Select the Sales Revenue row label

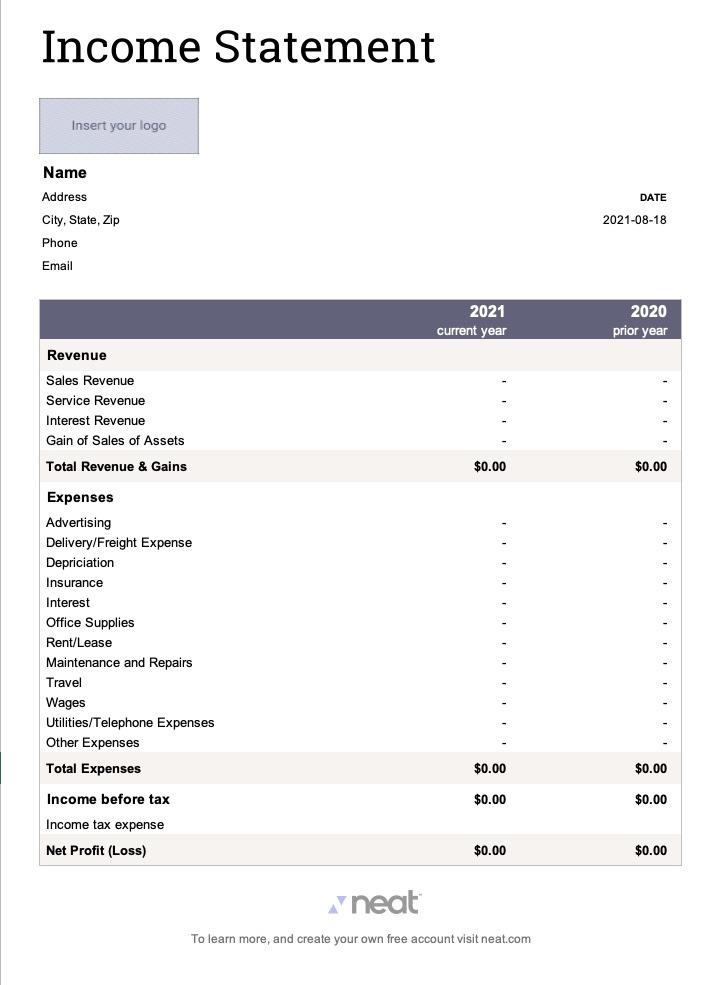point(90,381)
